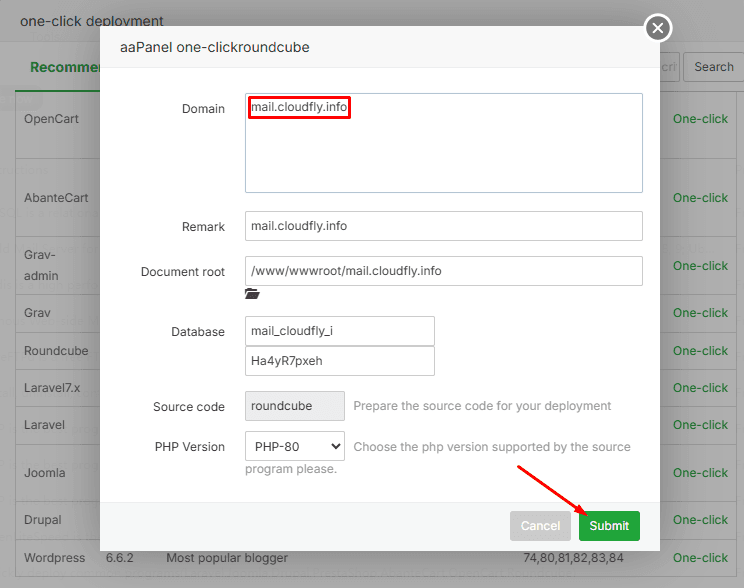Select Roundcube row name
This screenshot has height=588, width=744.
coord(56,351)
